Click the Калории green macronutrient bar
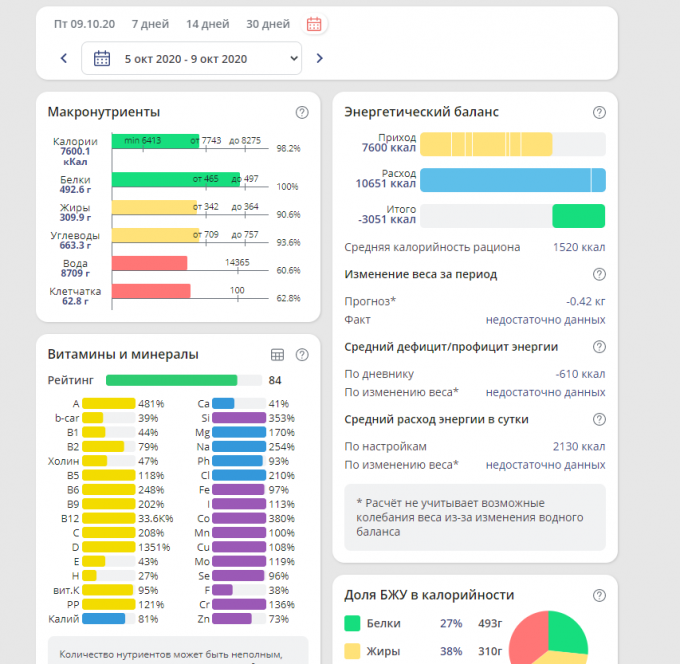The image size is (680, 664). coord(155,142)
